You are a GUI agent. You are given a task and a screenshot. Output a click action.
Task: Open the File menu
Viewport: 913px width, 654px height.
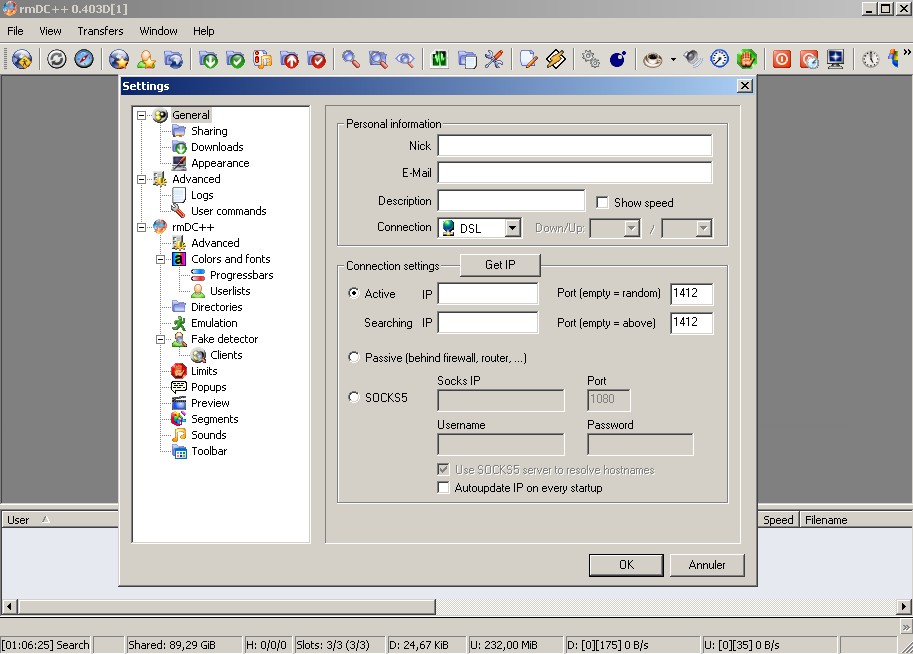(15, 31)
